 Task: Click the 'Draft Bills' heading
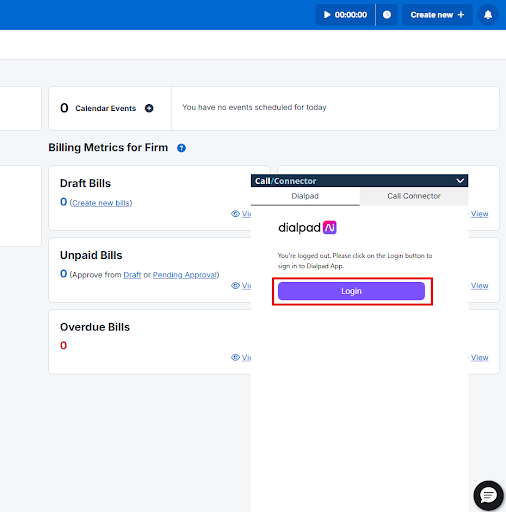click(x=85, y=183)
